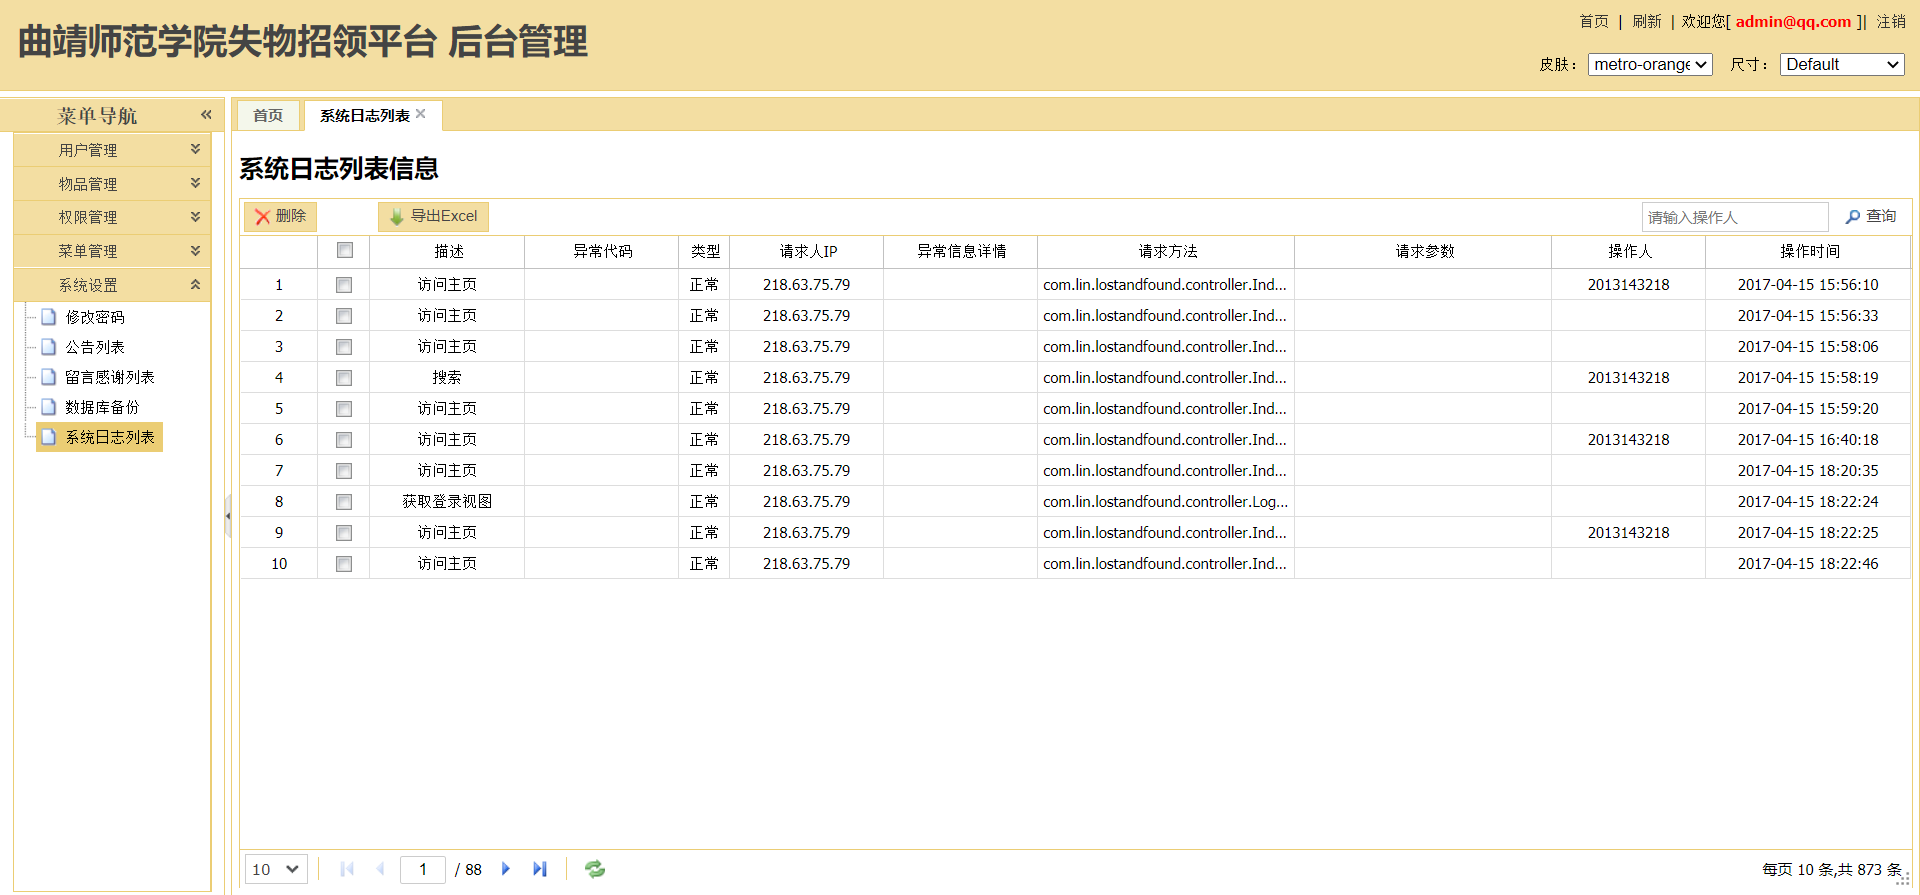Open 留言感谢列表 in the menu
The image size is (1920, 895).
pos(110,377)
